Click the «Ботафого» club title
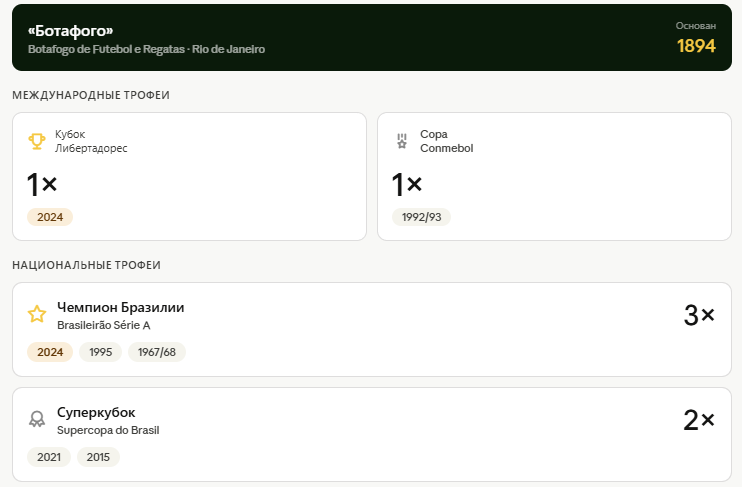The image size is (742, 487). click(x=71, y=31)
